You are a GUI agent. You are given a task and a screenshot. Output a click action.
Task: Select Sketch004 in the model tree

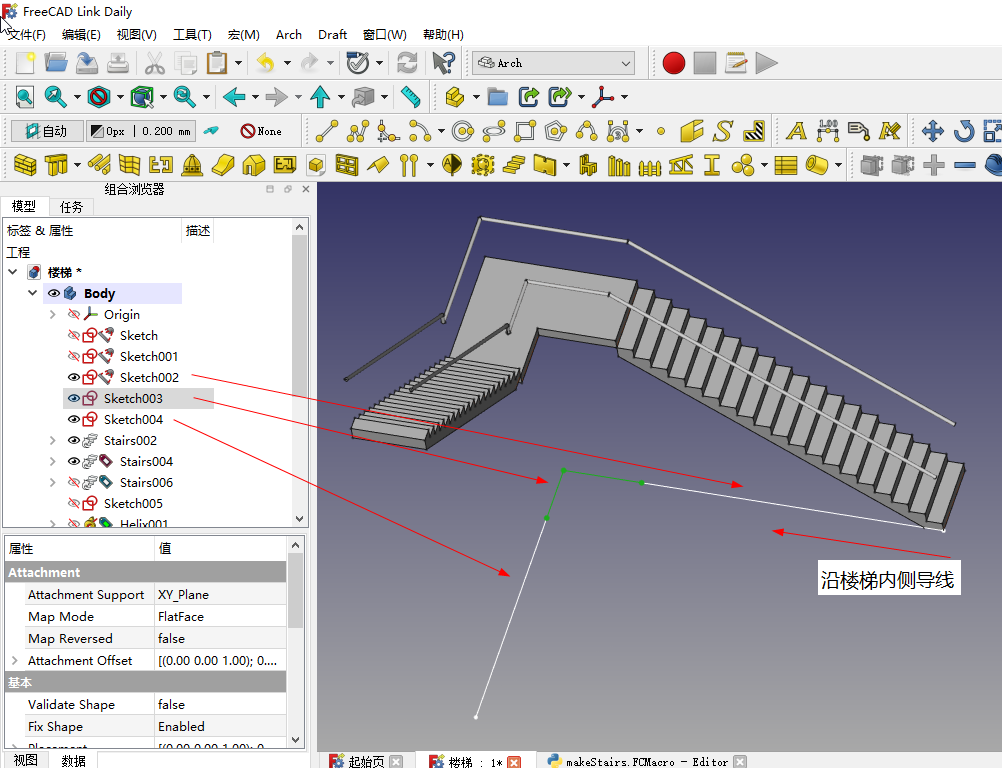[x=133, y=419]
